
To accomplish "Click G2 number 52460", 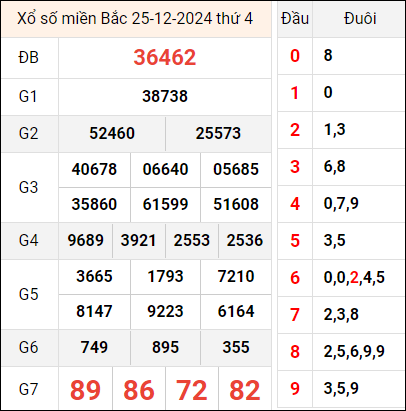I will coord(112,133).
